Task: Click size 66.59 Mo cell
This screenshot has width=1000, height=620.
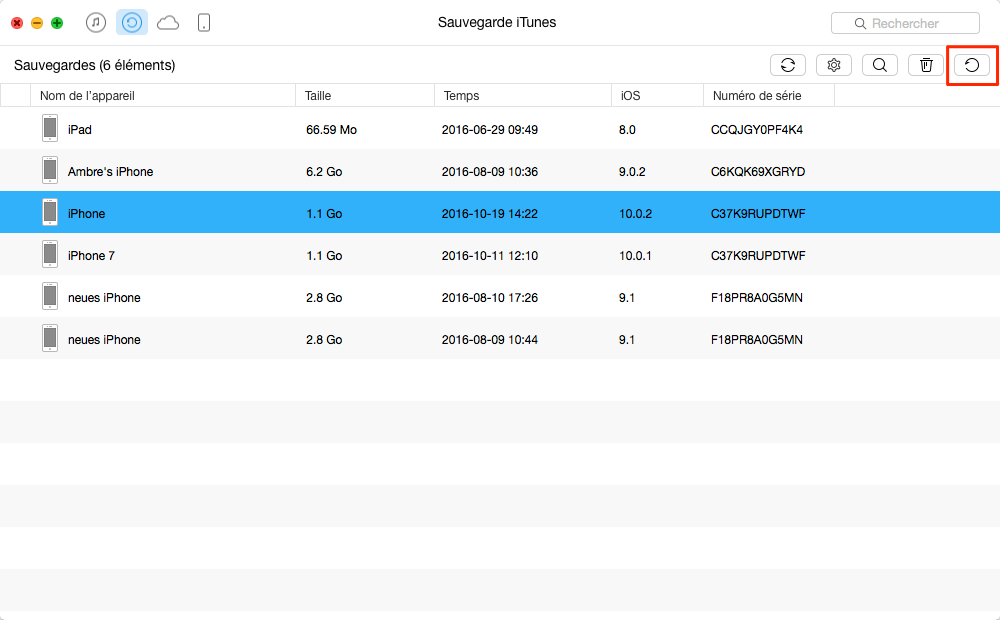Action: (331, 129)
